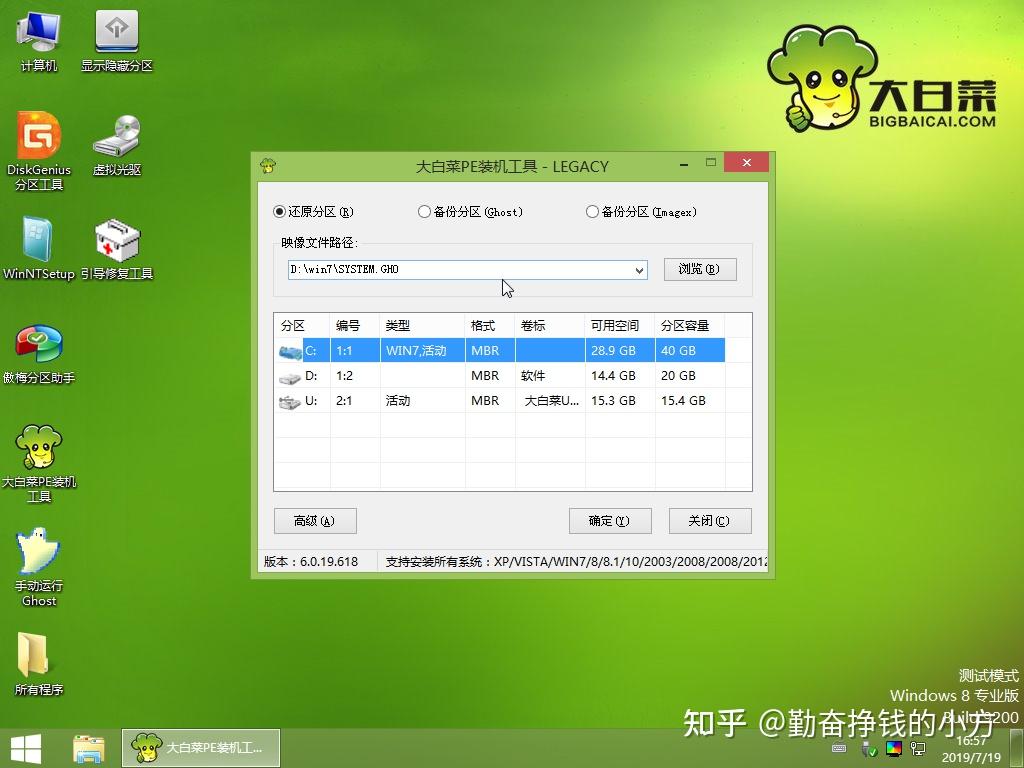Sort by the 分区 column header
1024x768 pixels.
[302, 325]
